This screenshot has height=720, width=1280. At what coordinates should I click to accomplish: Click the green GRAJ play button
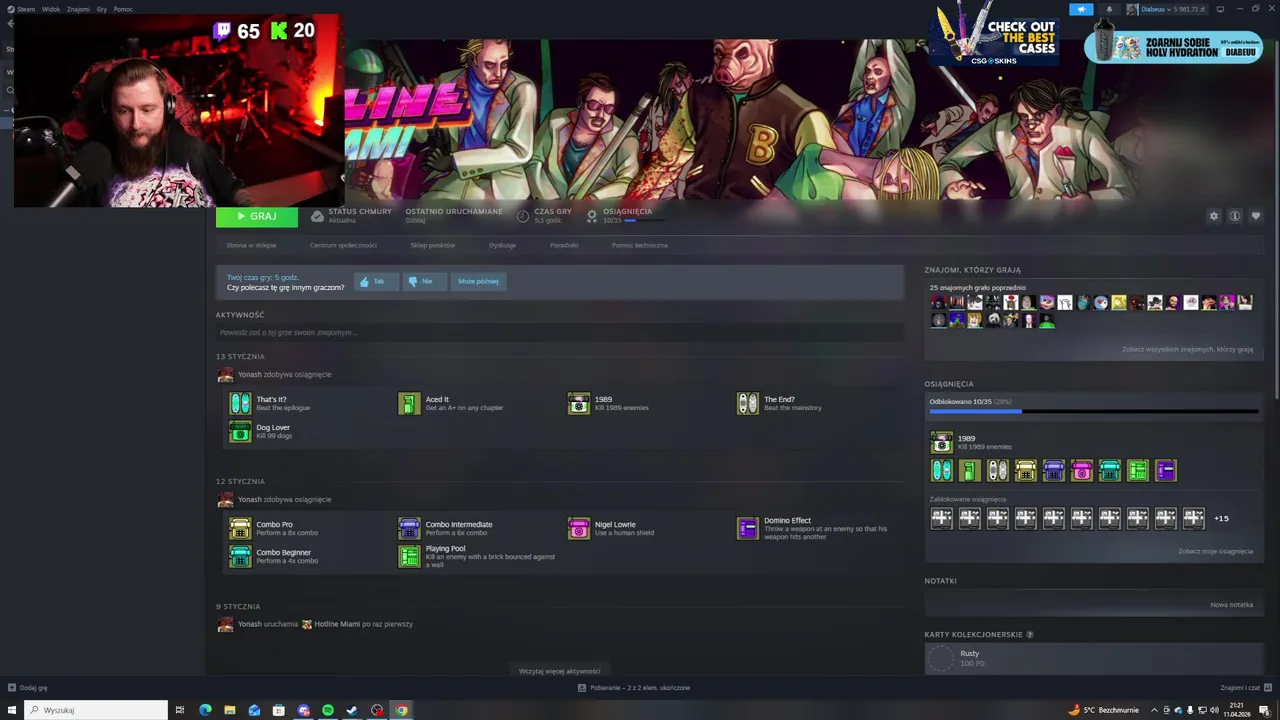pos(257,216)
